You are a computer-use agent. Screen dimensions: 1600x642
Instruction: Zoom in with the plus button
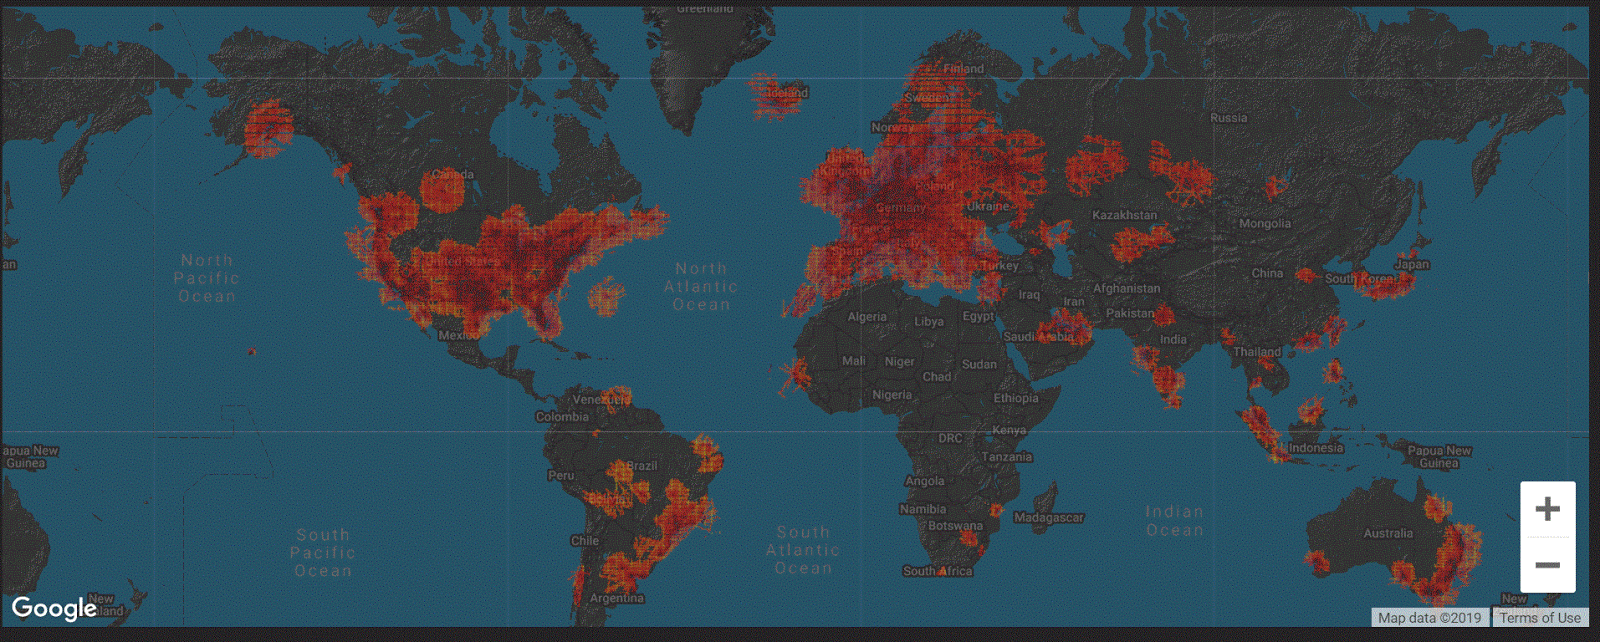[1547, 509]
